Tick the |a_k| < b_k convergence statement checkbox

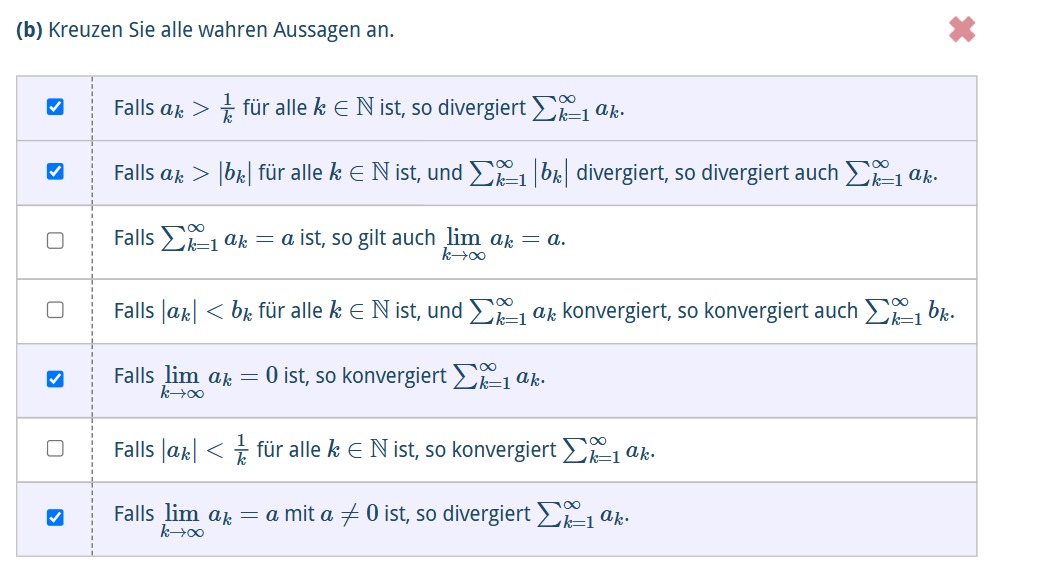pos(56,310)
